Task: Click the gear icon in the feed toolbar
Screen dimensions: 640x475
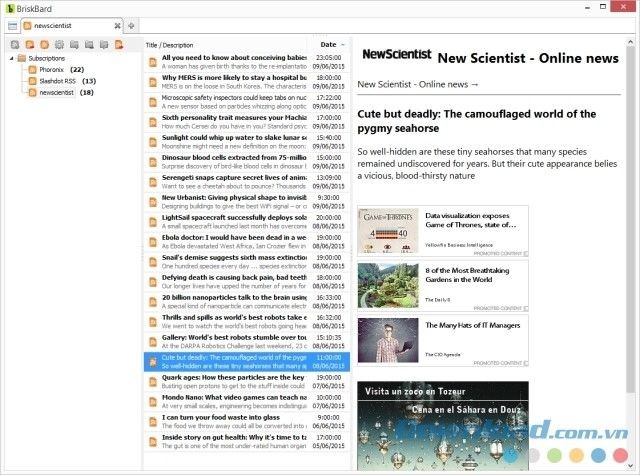Action: tap(59, 45)
